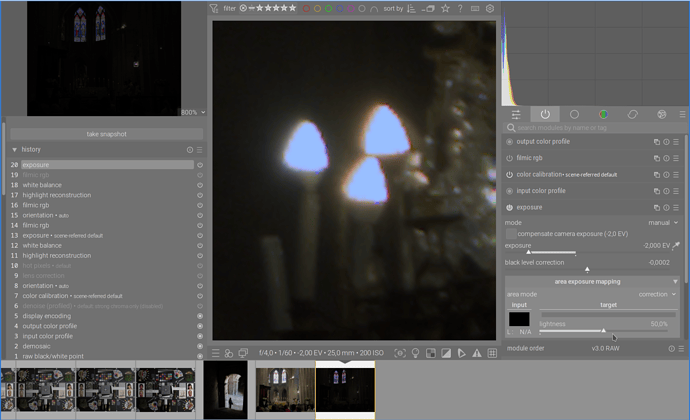690x420 pixels.
Task: Open presets menu for filmic rgb module
Action: point(676,158)
